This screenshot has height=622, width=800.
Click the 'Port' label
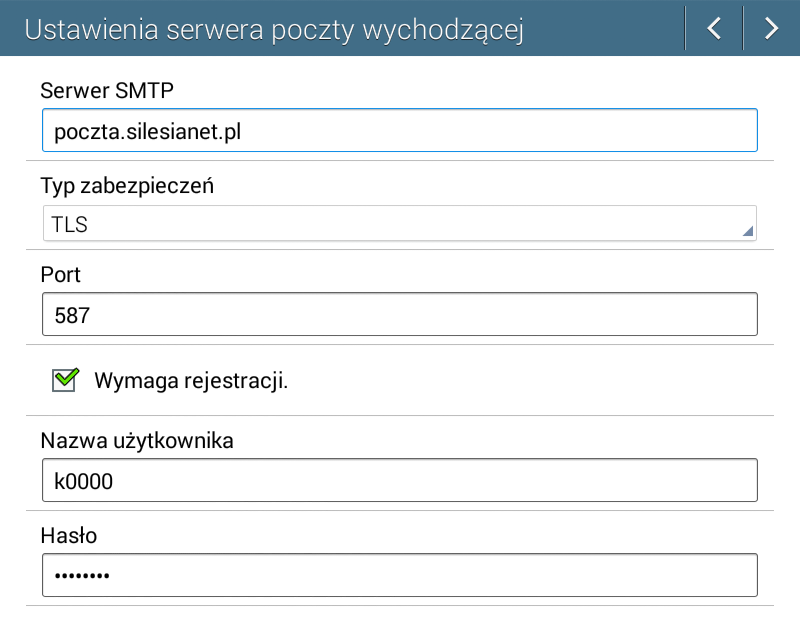click(60, 275)
